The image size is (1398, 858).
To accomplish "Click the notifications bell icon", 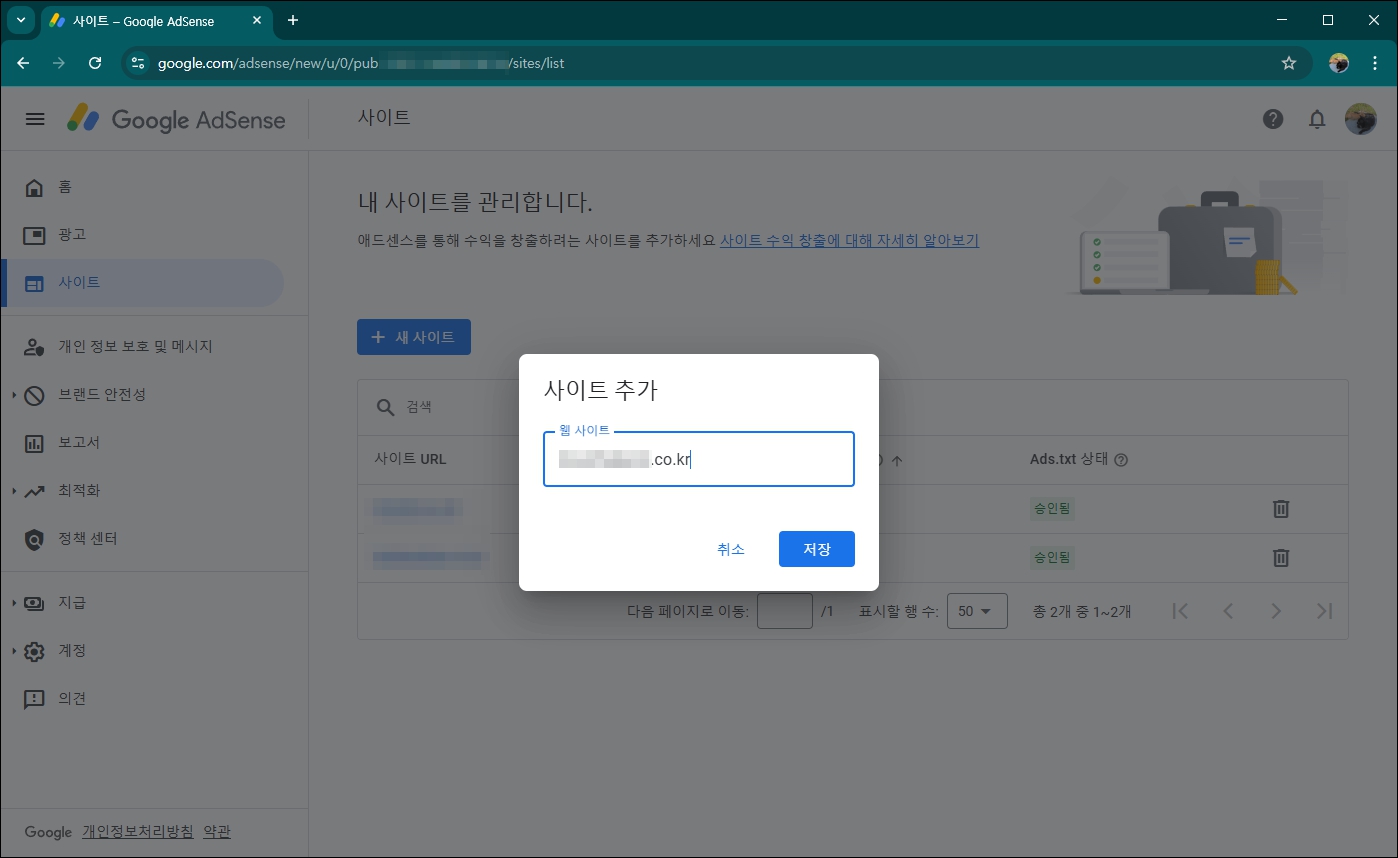I will [1317, 118].
